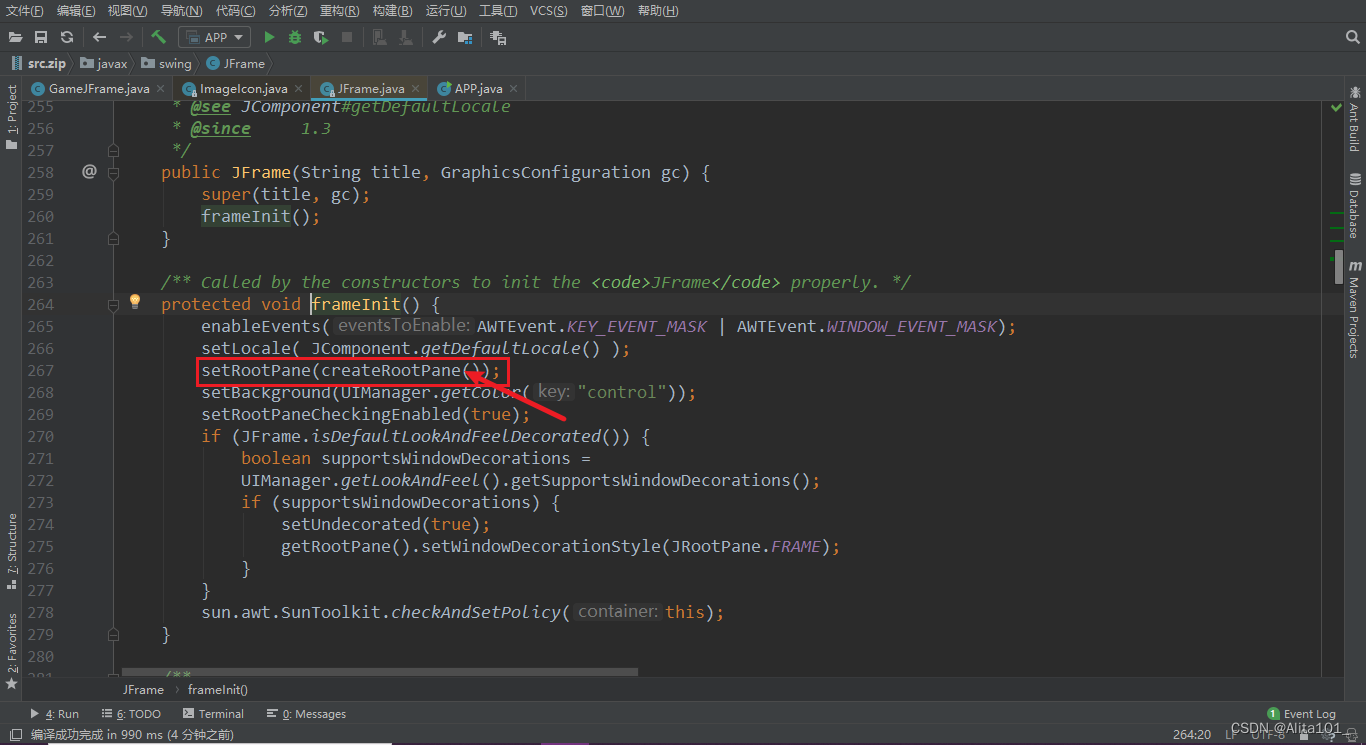This screenshot has width=1366, height=745.
Task: Open the 重构(R) menu
Action: point(340,10)
